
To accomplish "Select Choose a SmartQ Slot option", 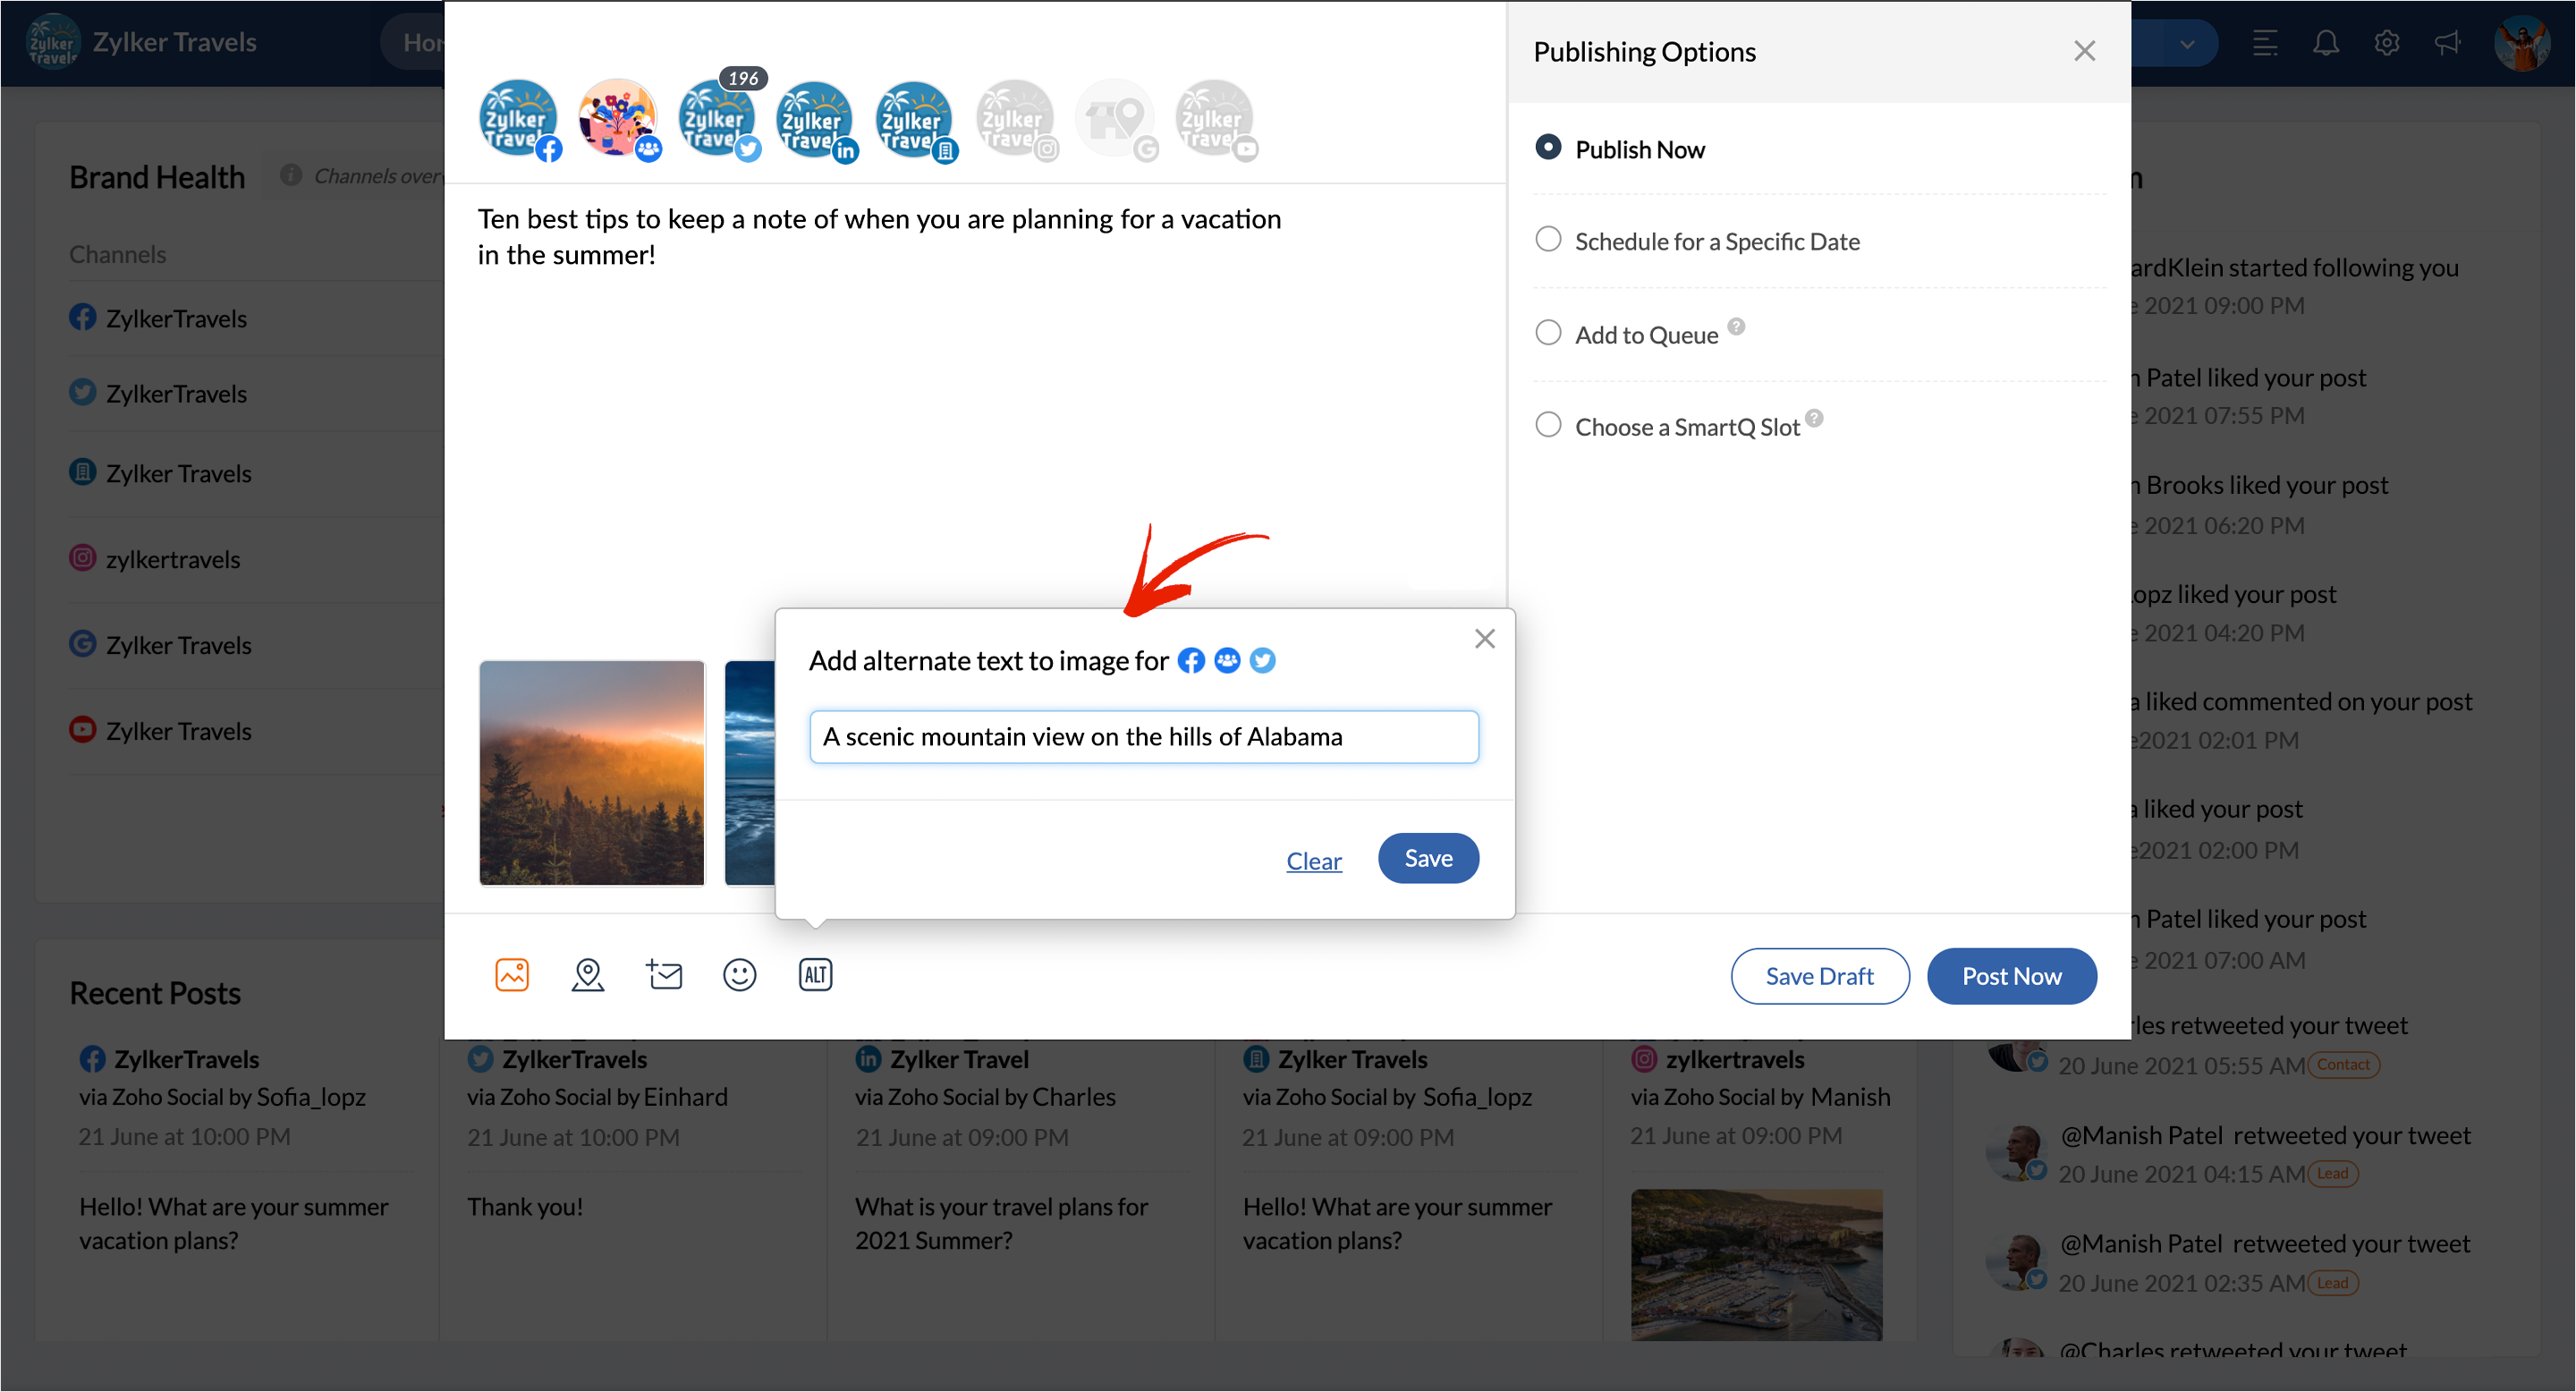I will tap(1548, 425).
